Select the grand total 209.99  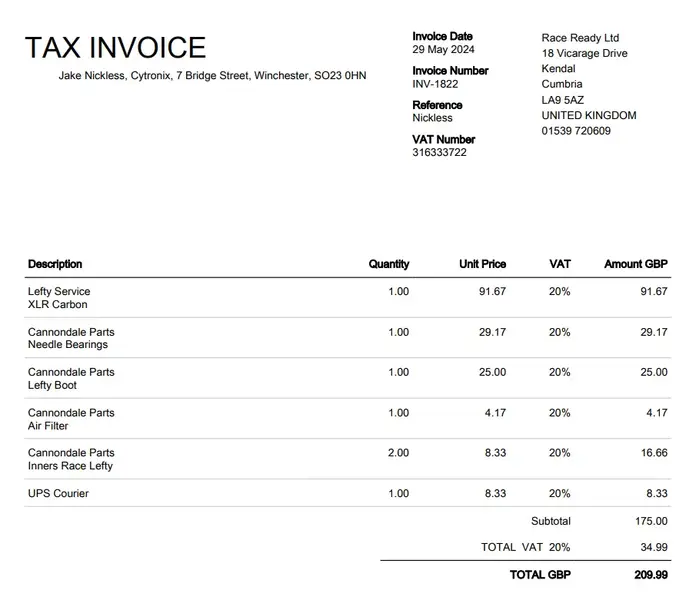(651, 575)
